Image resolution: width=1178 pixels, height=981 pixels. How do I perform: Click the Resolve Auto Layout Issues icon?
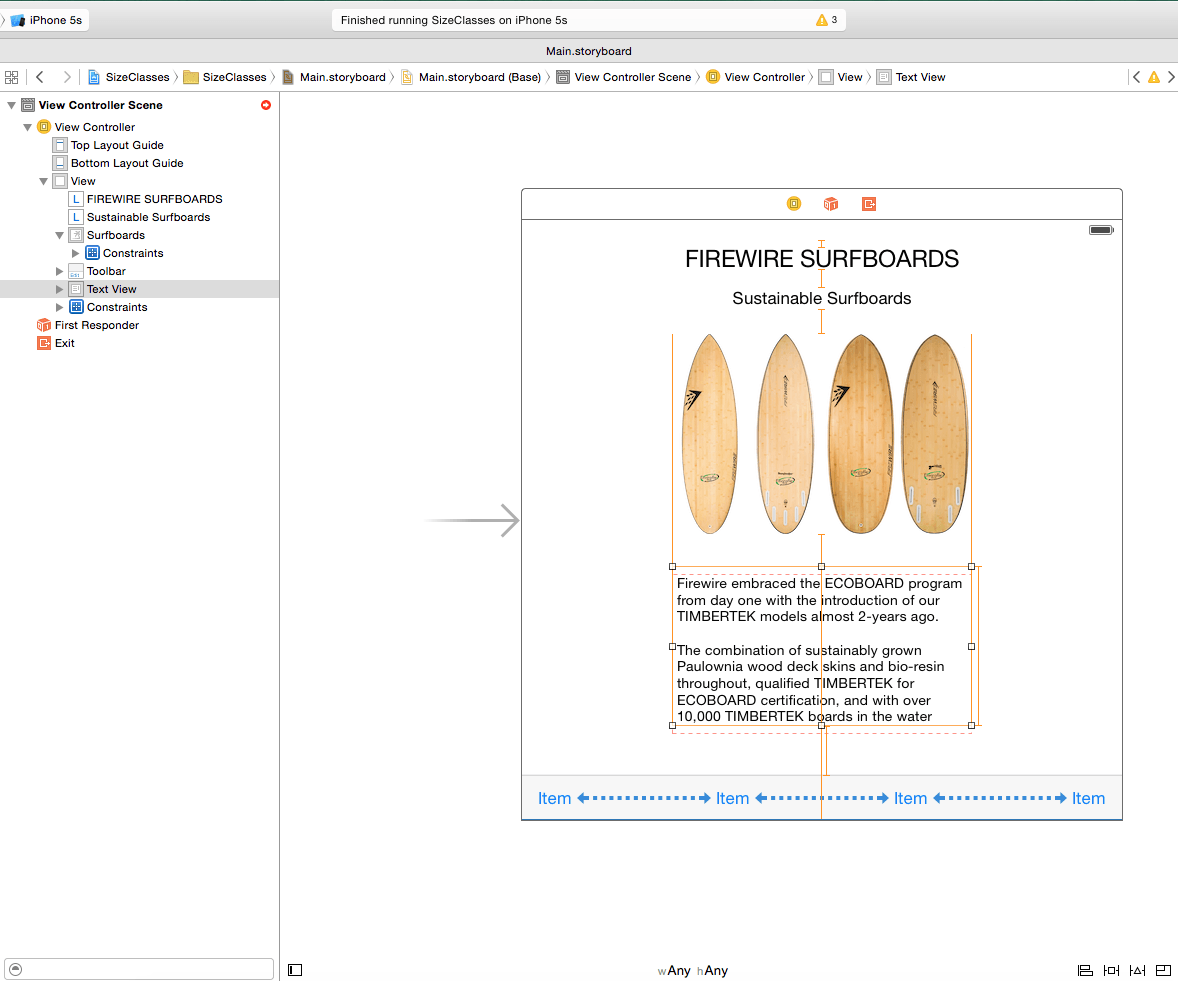click(x=1137, y=970)
